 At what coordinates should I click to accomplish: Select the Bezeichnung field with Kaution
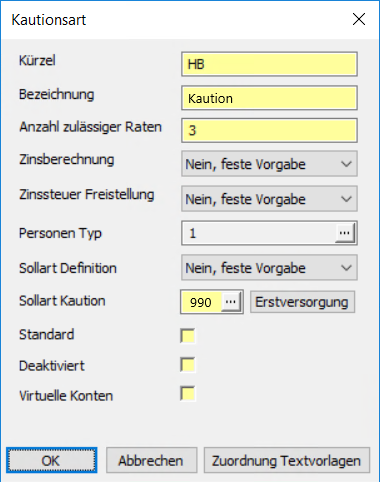pyautogui.click(x=269, y=98)
